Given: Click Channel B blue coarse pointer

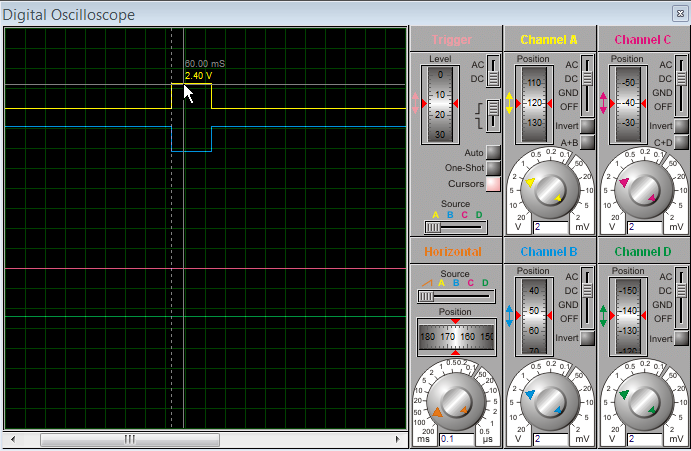Looking at the screenshot, I should (530, 394).
